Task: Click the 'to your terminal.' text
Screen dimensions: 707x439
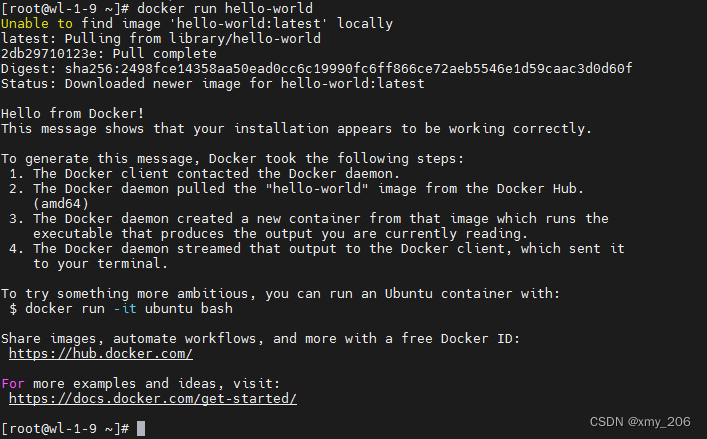Action: [x=101, y=264]
